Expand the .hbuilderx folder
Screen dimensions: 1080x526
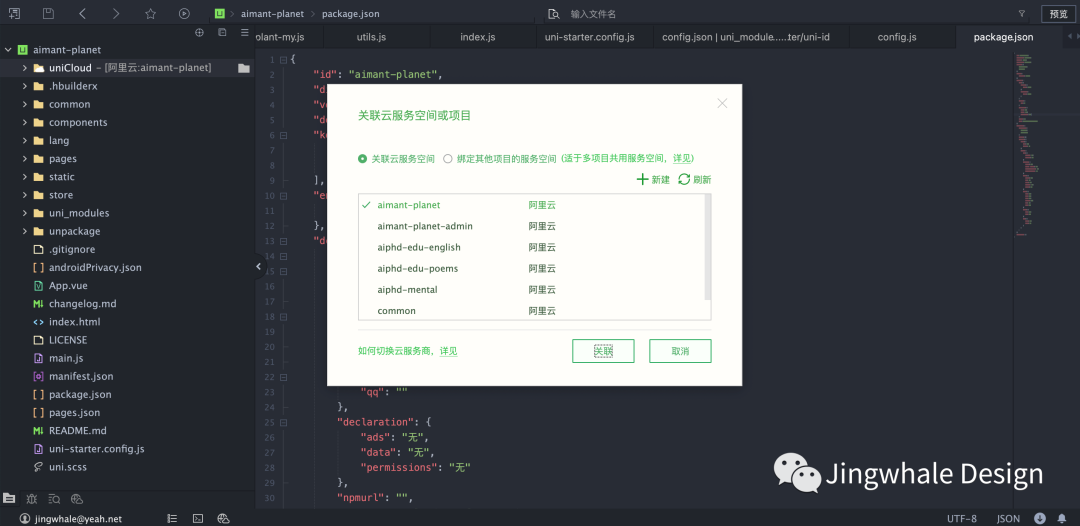[25, 86]
